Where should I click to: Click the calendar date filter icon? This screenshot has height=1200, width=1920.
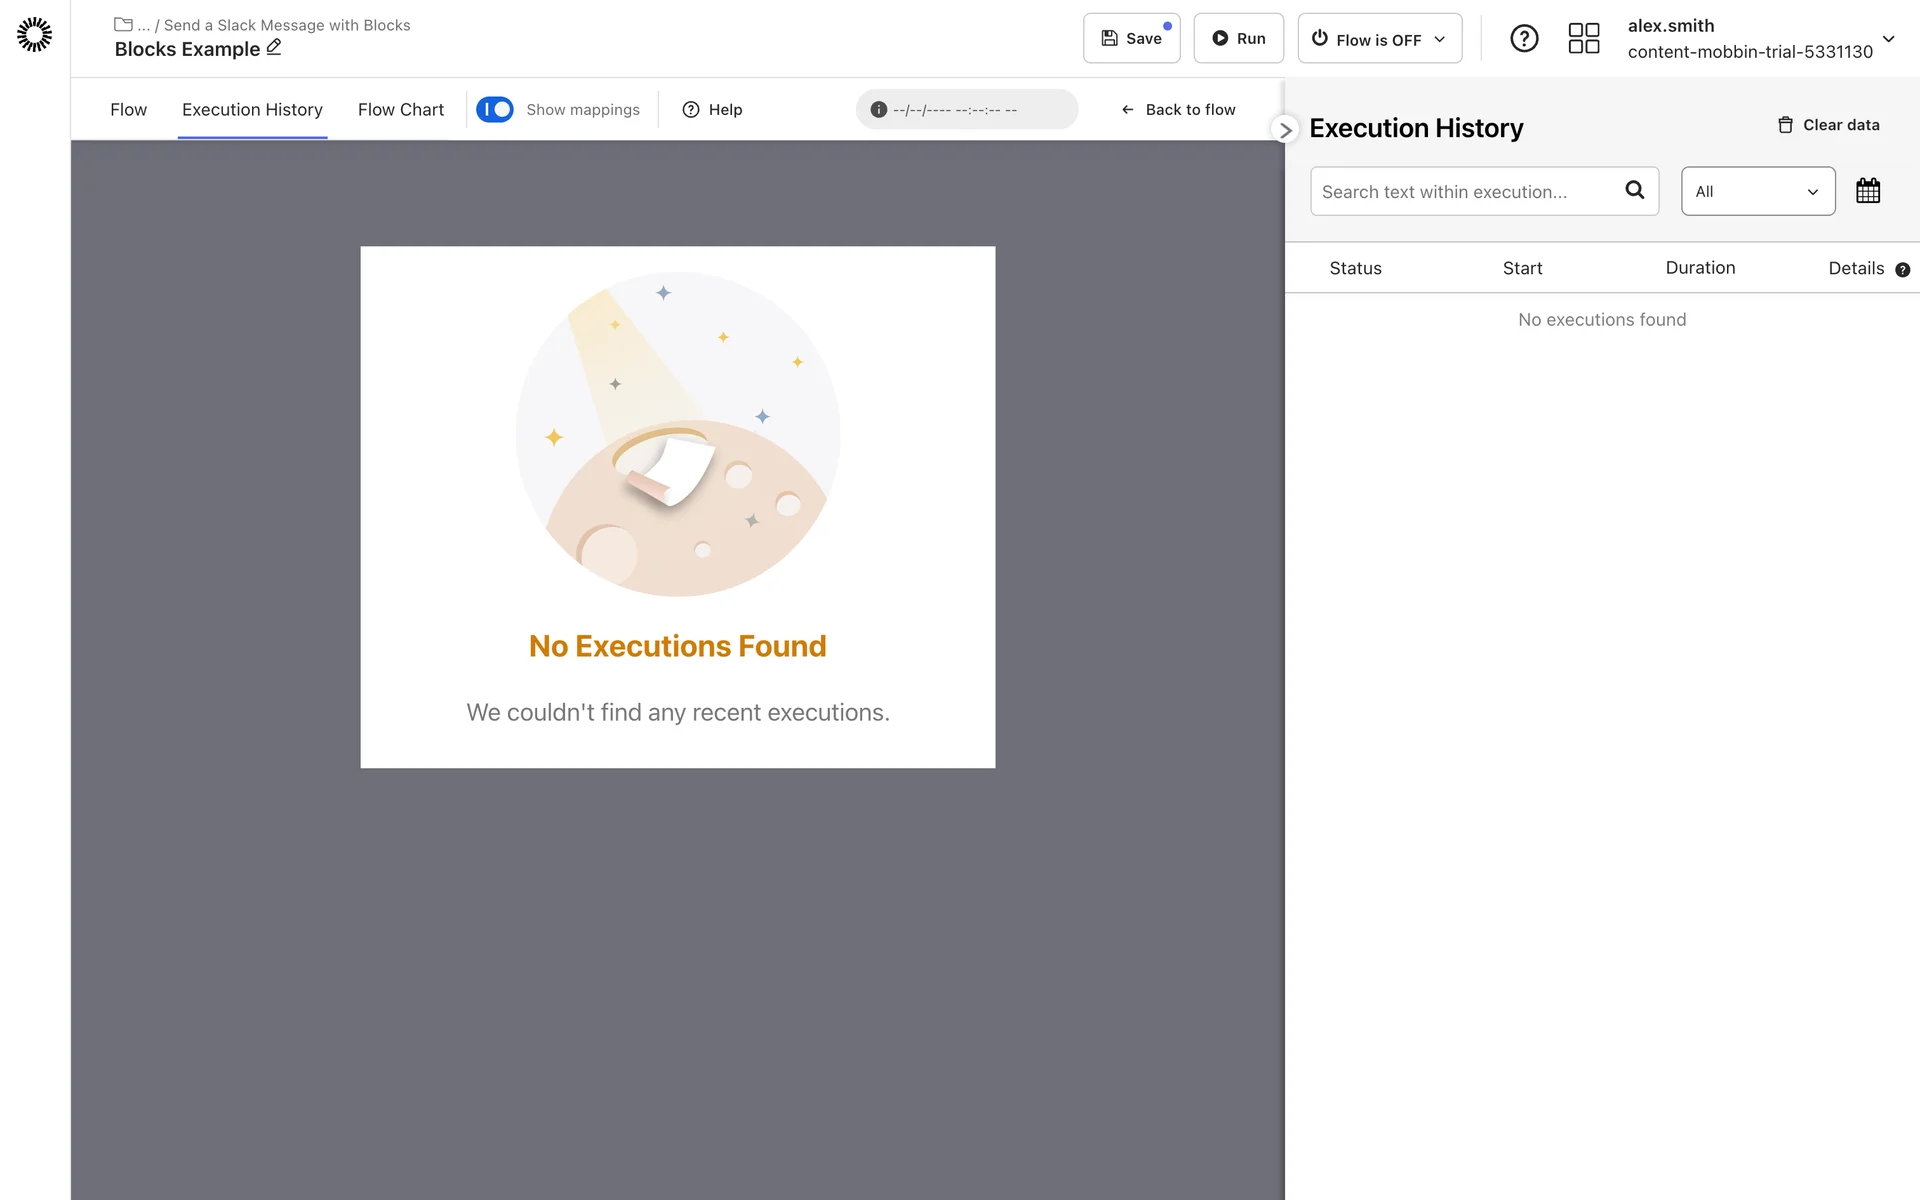1867,191
